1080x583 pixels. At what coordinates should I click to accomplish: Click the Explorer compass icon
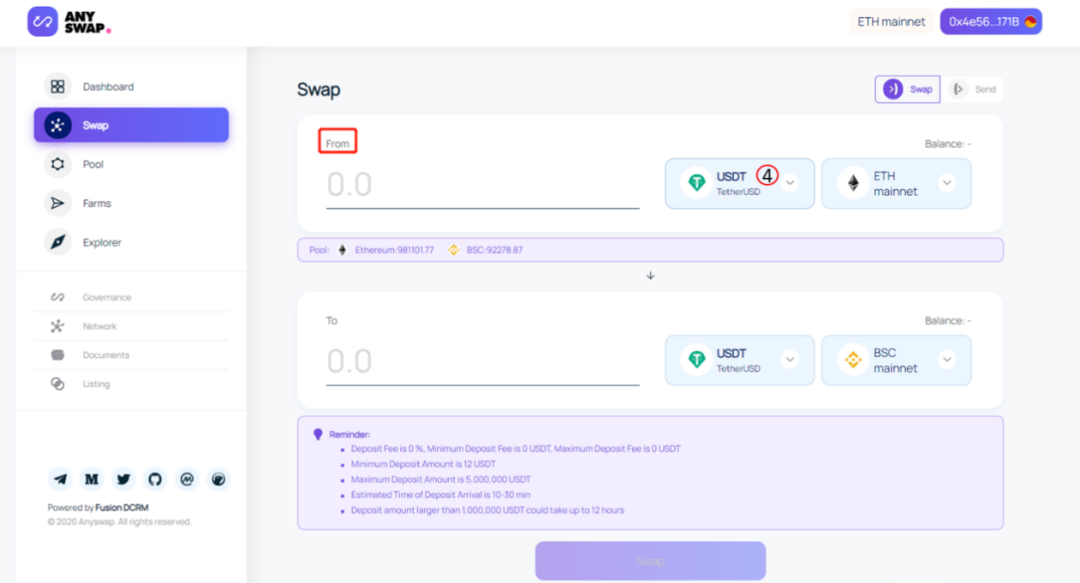[x=58, y=242]
